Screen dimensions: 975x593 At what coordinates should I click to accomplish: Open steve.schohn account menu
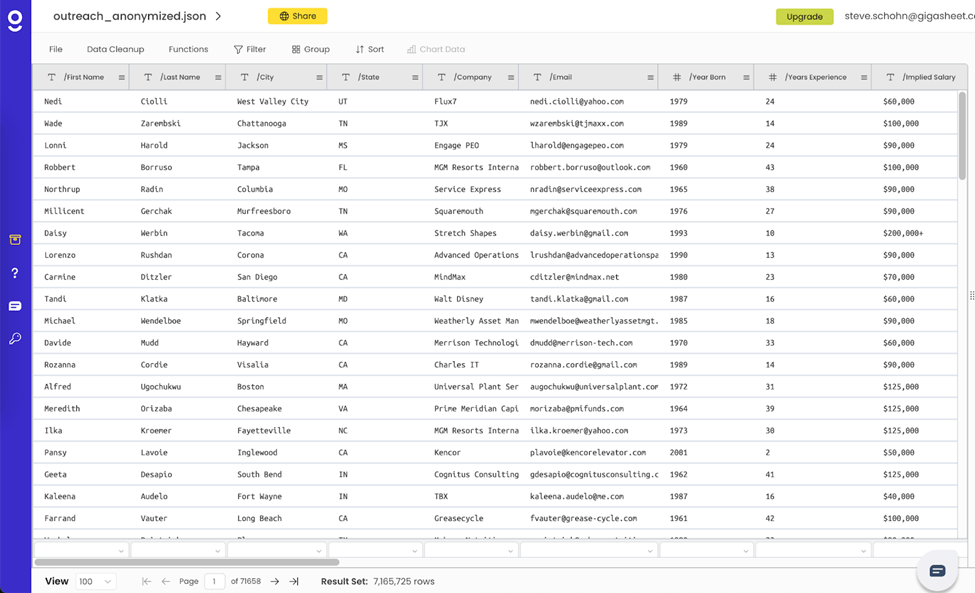(909, 16)
